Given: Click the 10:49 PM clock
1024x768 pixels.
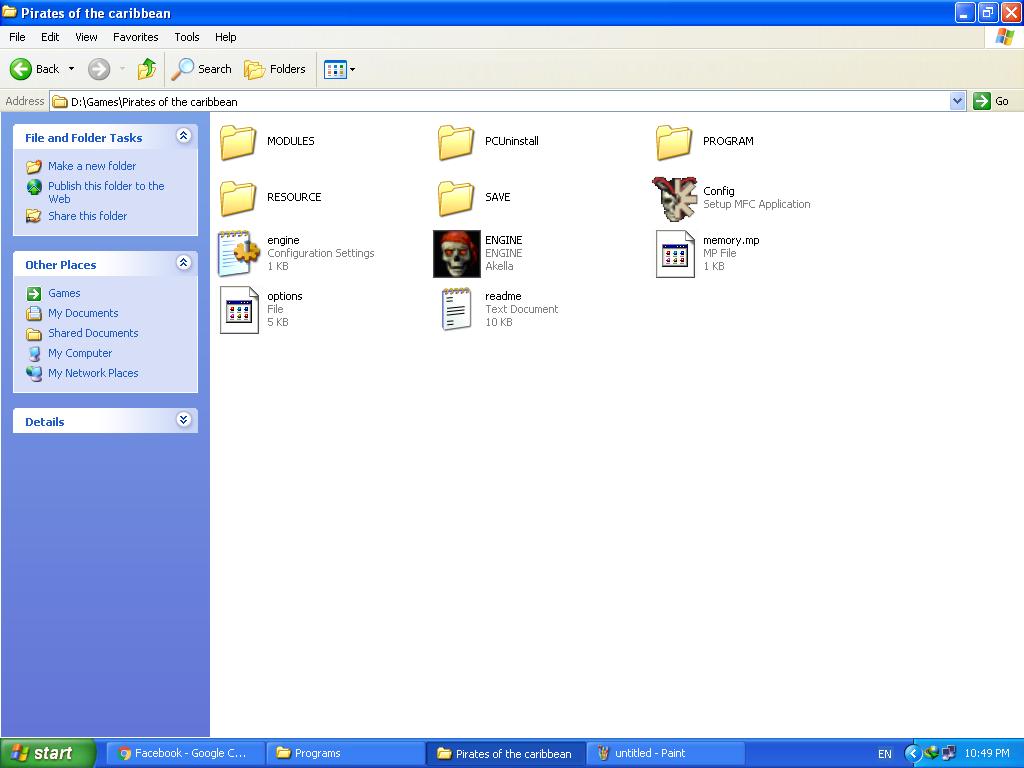Looking at the screenshot, I should 987,754.
